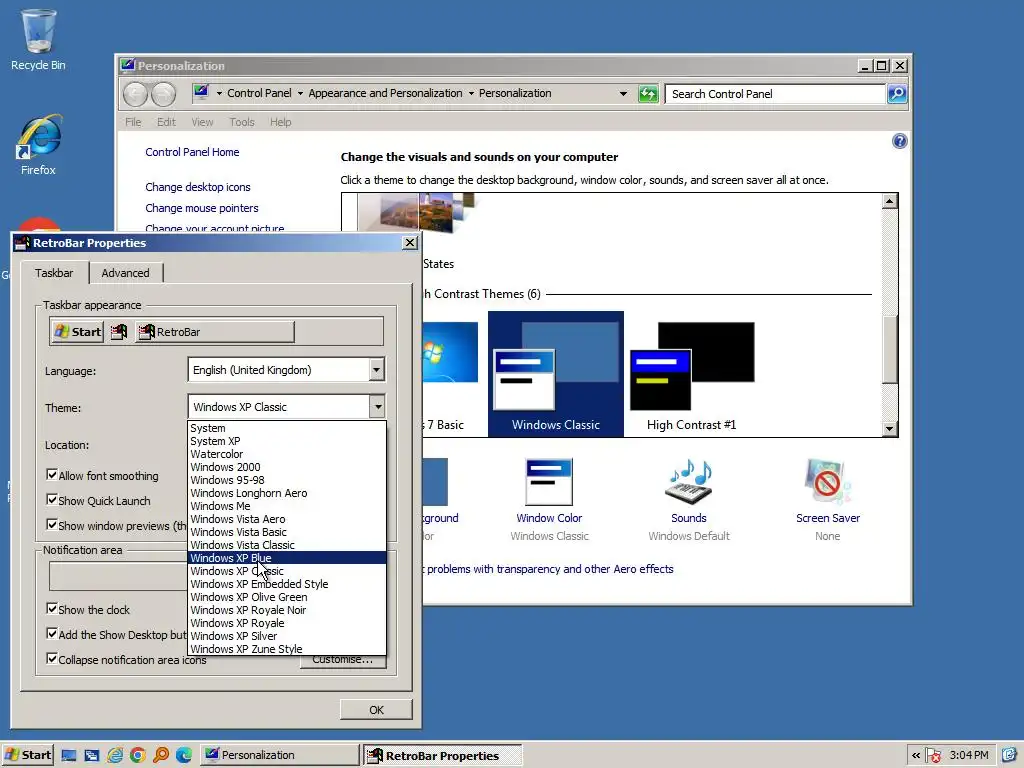The height and width of the screenshot is (768, 1024).
Task: Switch to the Advanced tab
Action: (125, 273)
